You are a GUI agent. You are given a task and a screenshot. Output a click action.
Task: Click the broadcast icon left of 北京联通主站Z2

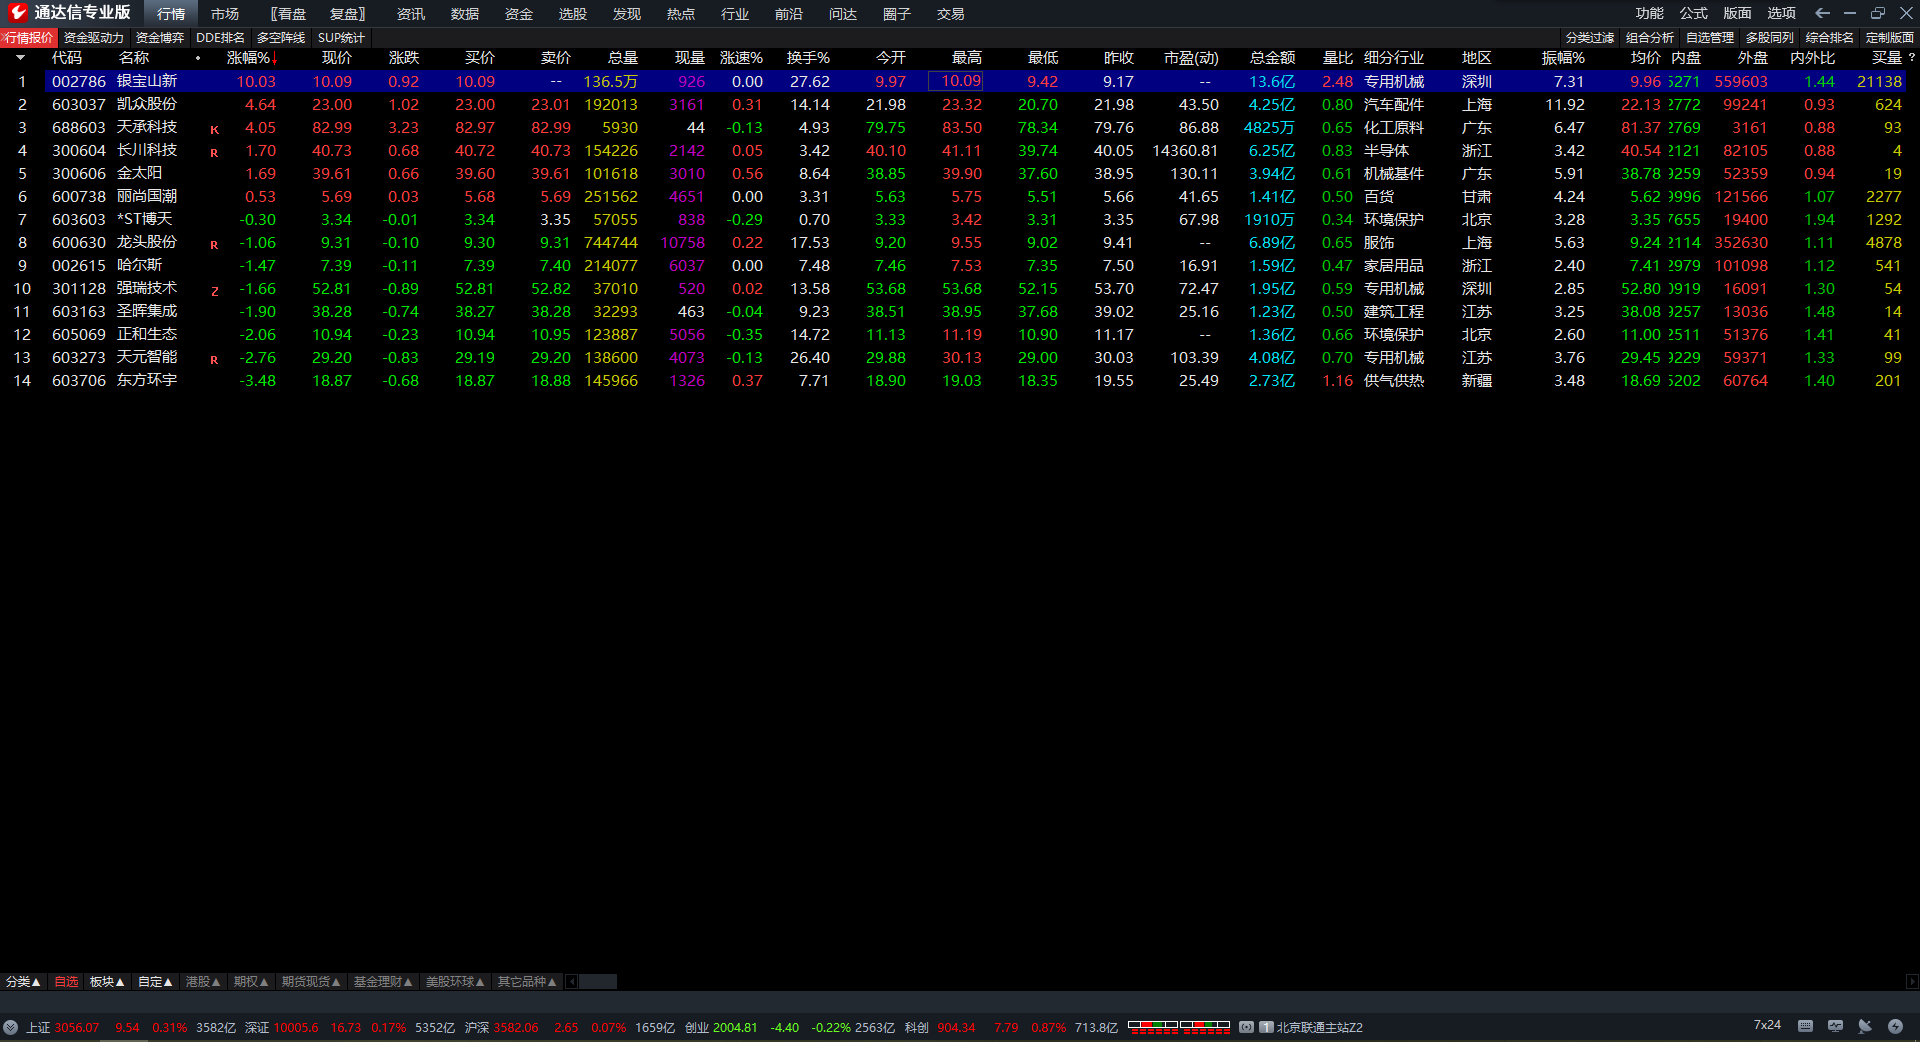[x=1246, y=1027]
